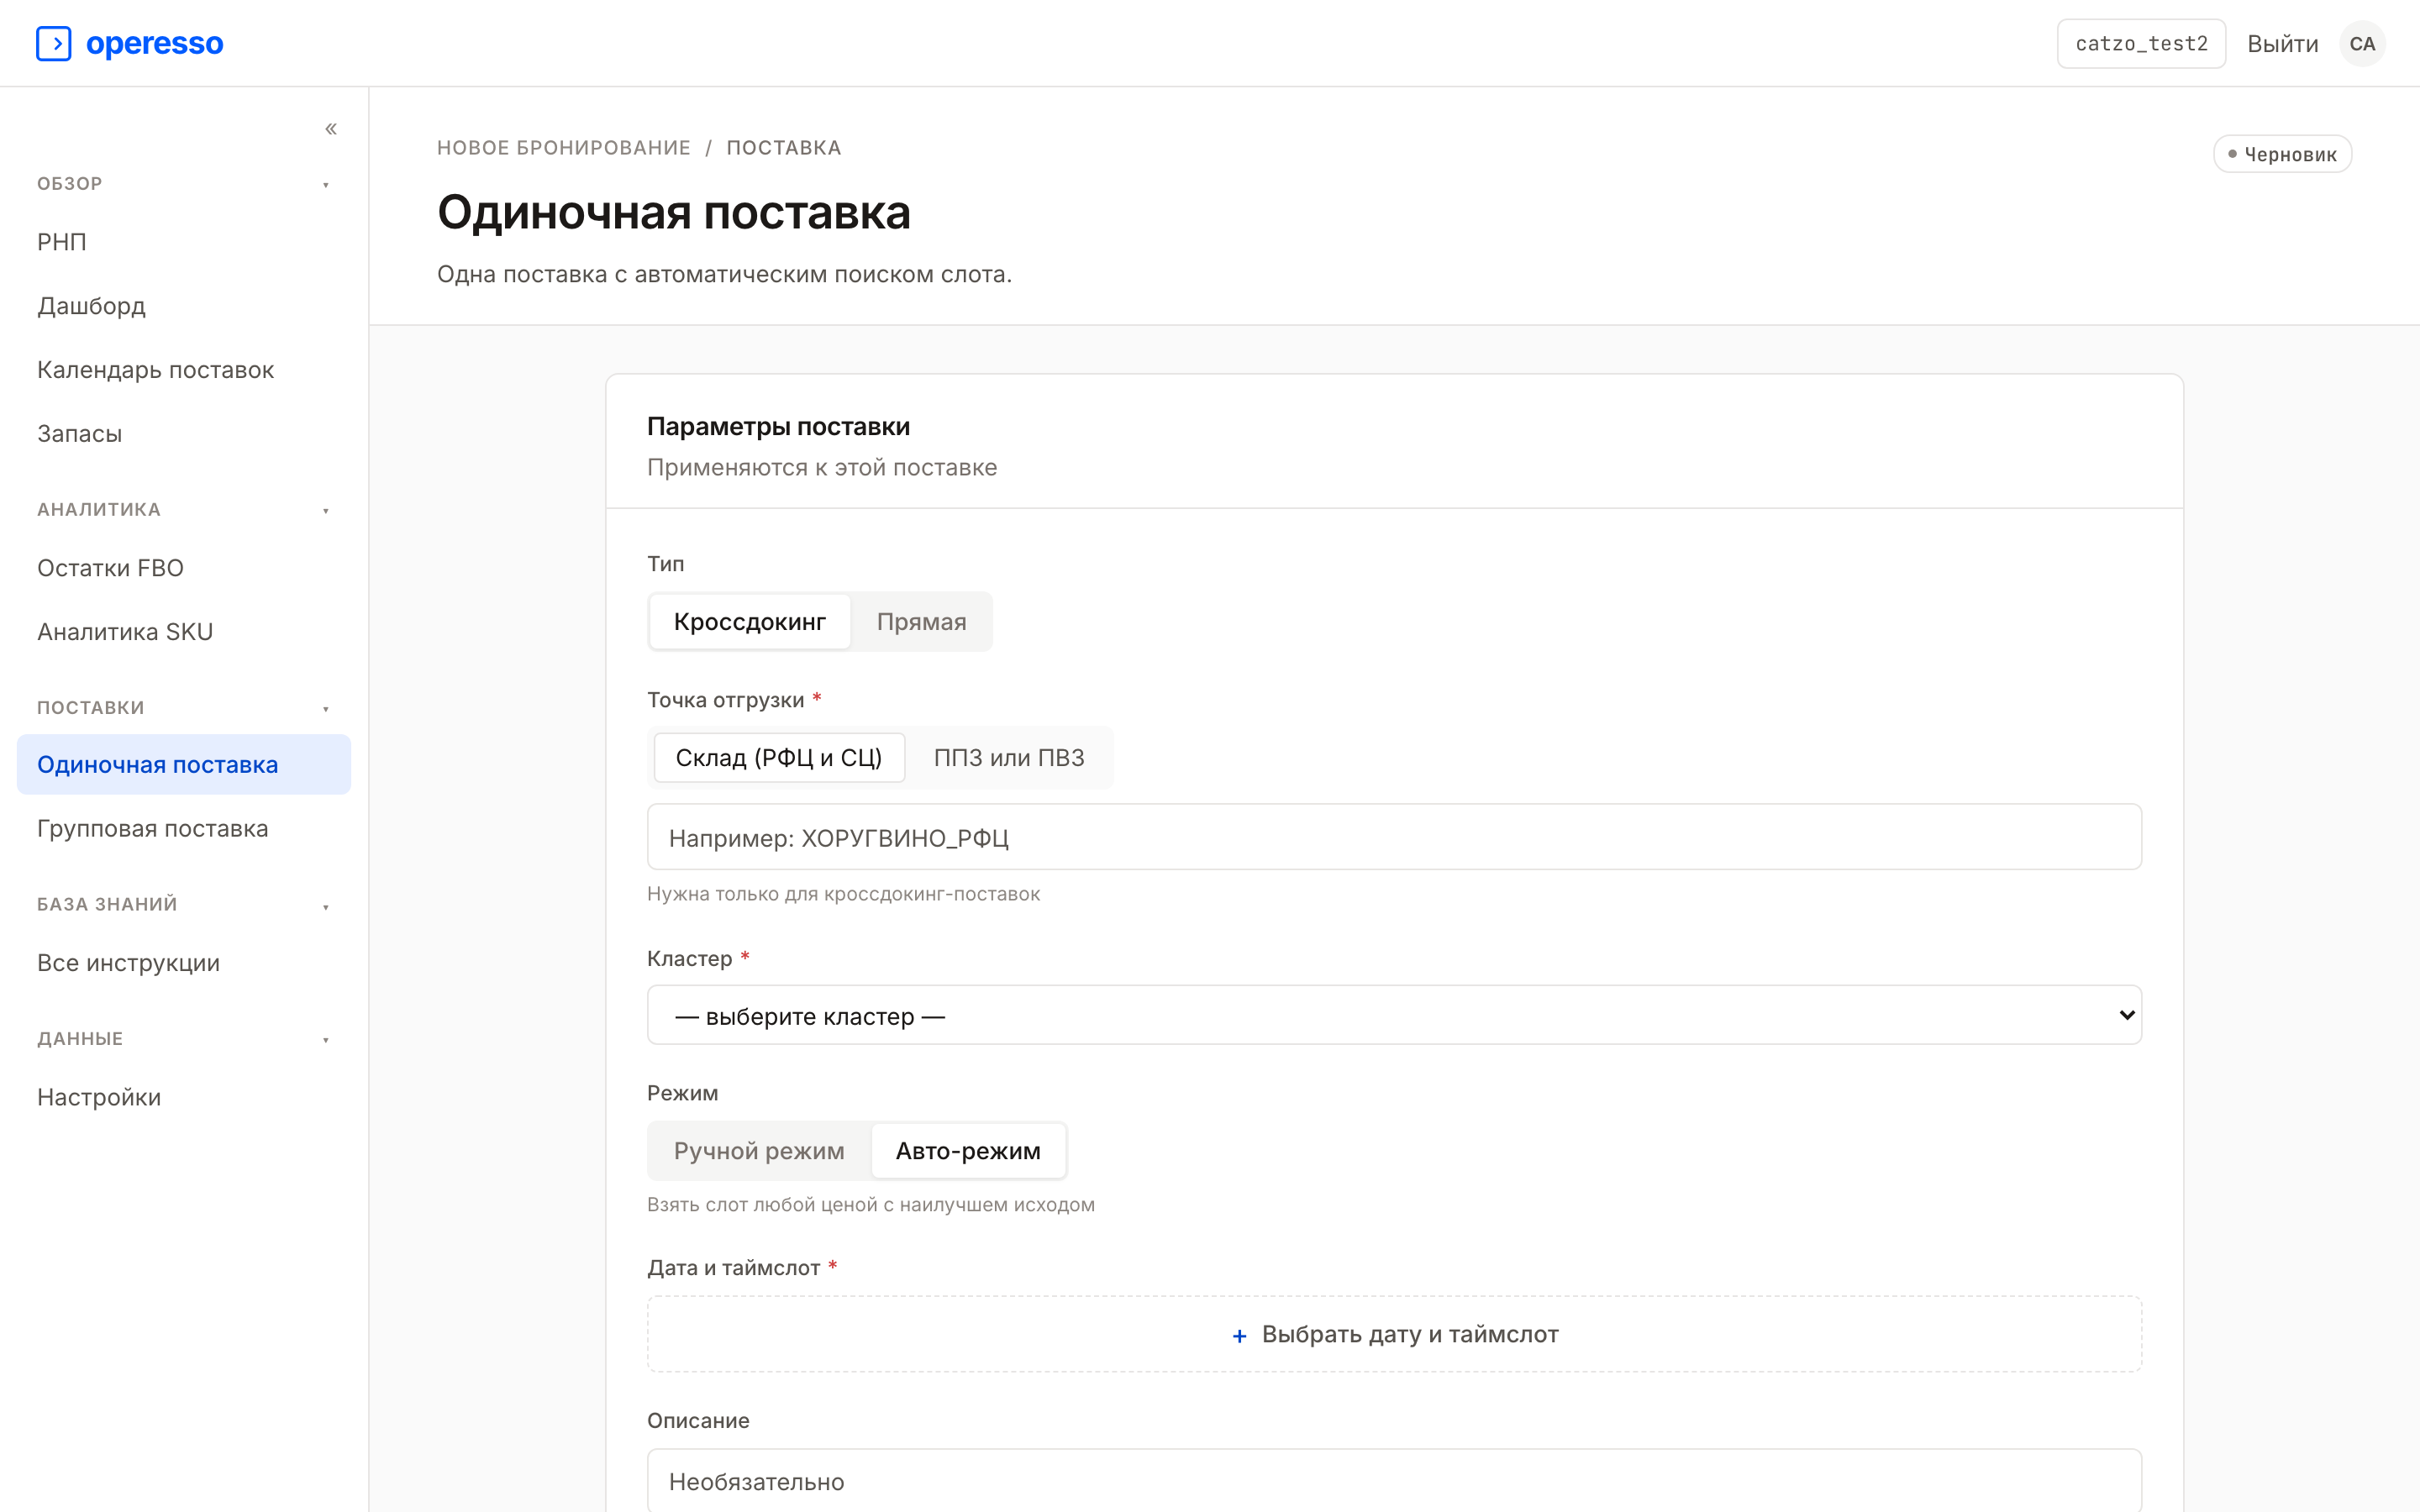Open Настройки in the sidebar
The width and height of the screenshot is (2420, 1512).
click(184, 1097)
